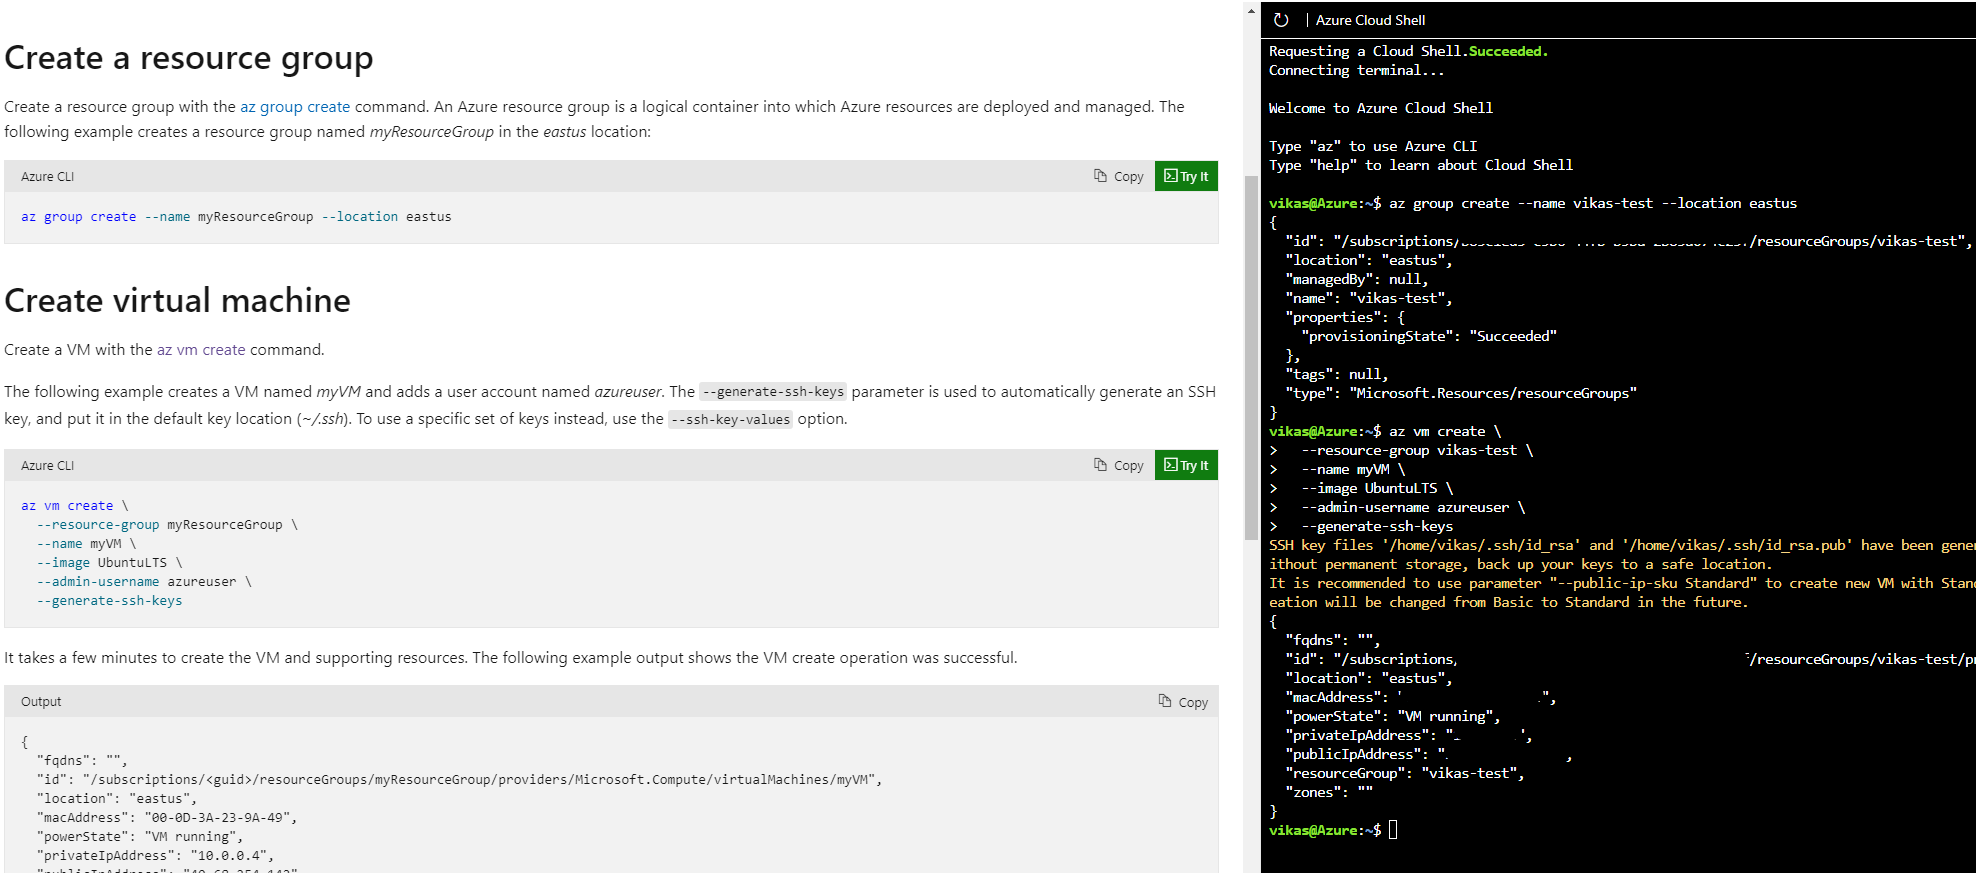Copy the az group create code block
This screenshot has width=1976, height=873.
point(1118,176)
